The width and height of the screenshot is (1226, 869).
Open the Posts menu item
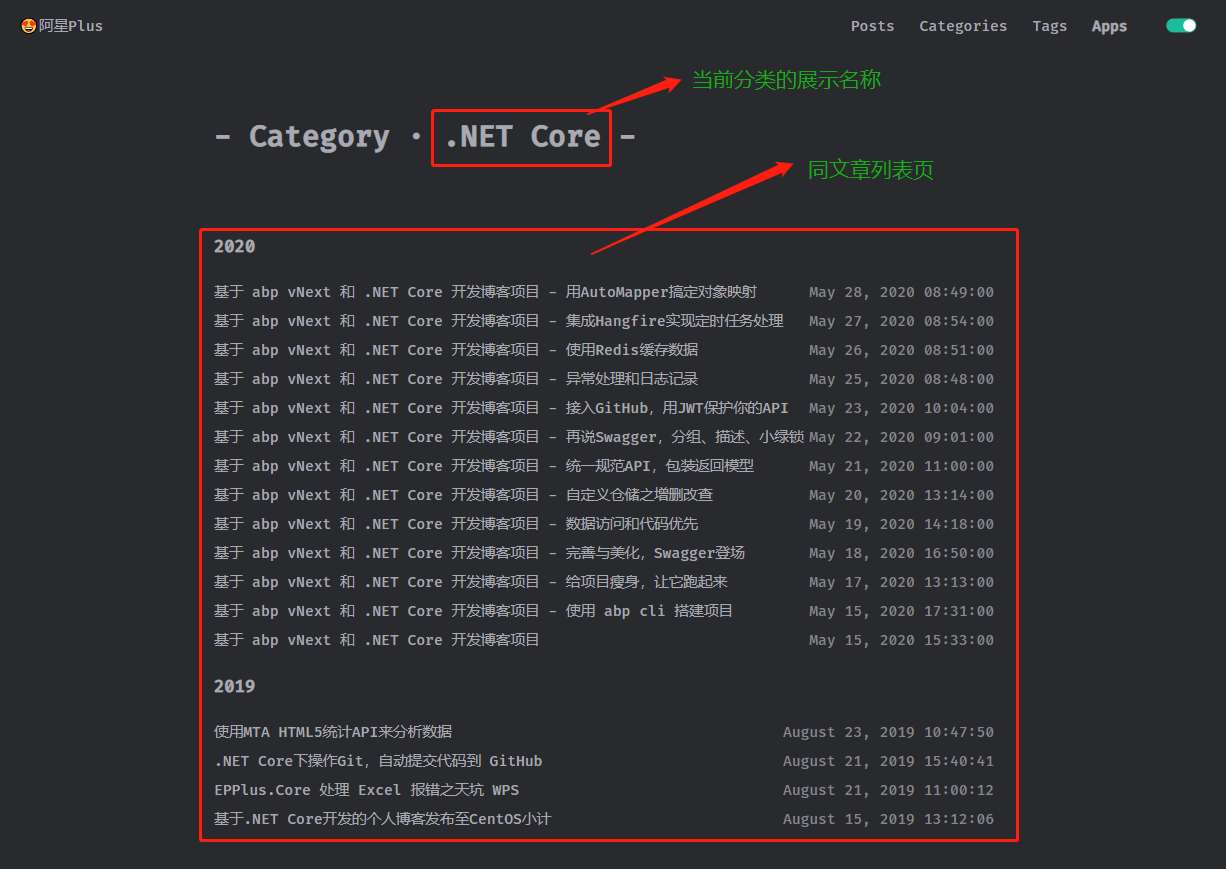pos(872,26)
